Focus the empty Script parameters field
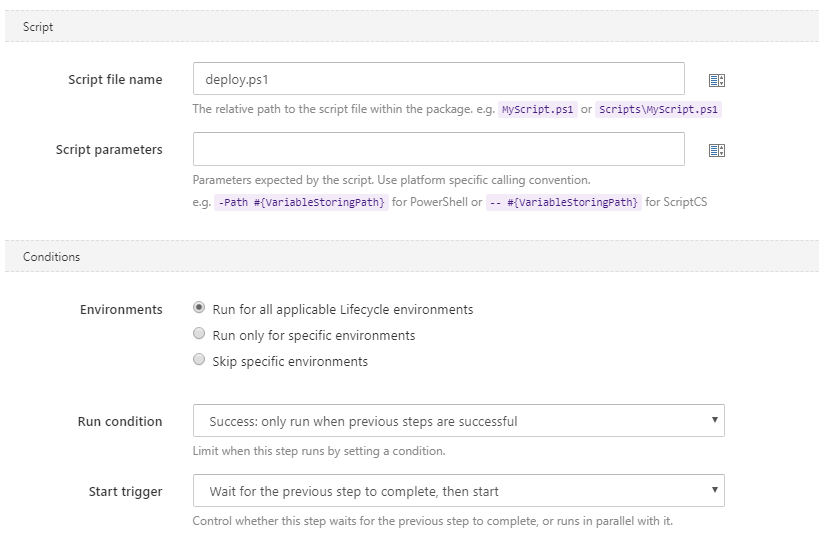This screenshot has width=819, height=541. point(438,149)
